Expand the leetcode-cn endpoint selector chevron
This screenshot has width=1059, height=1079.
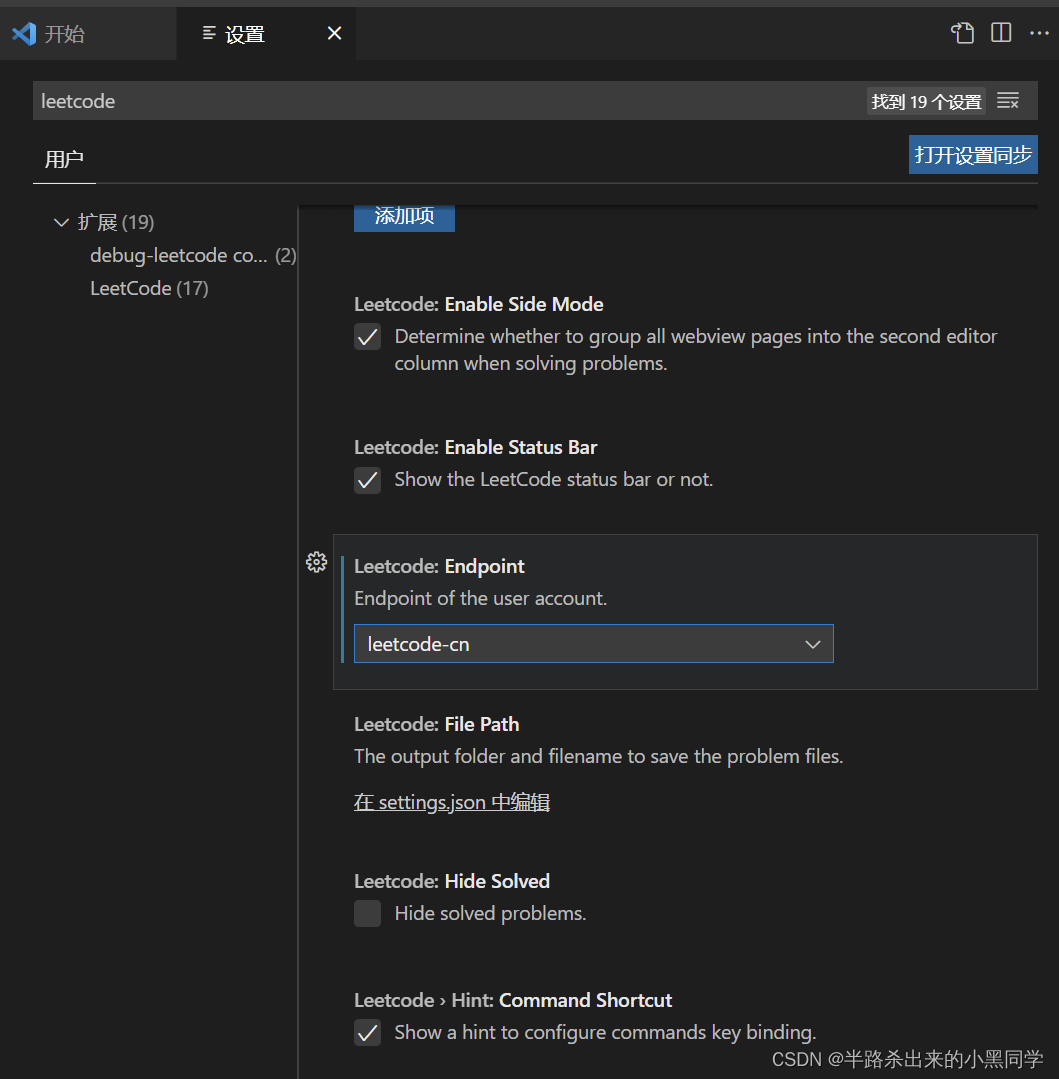[x=812, y=643]
